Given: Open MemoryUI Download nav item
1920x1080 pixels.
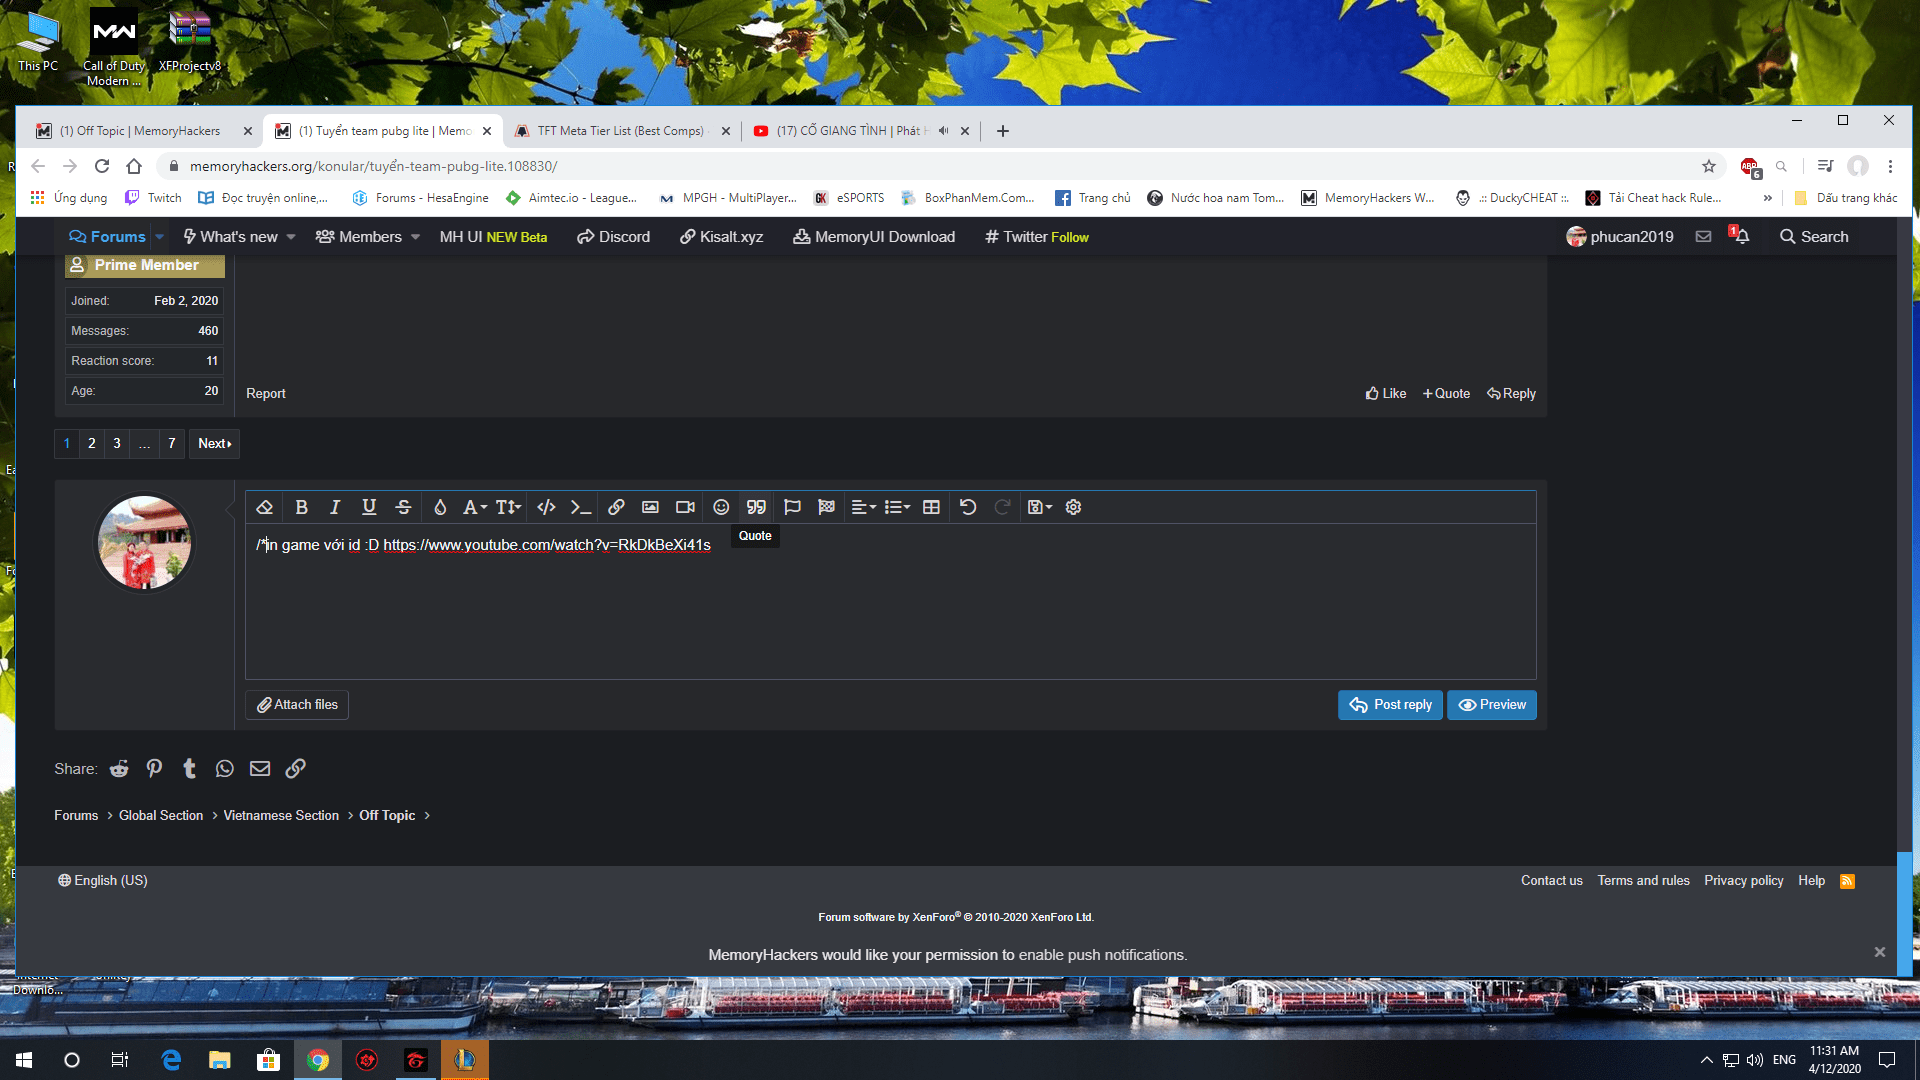Looking at the screenshot, I should pyautogui.click(x=875, y=237).
